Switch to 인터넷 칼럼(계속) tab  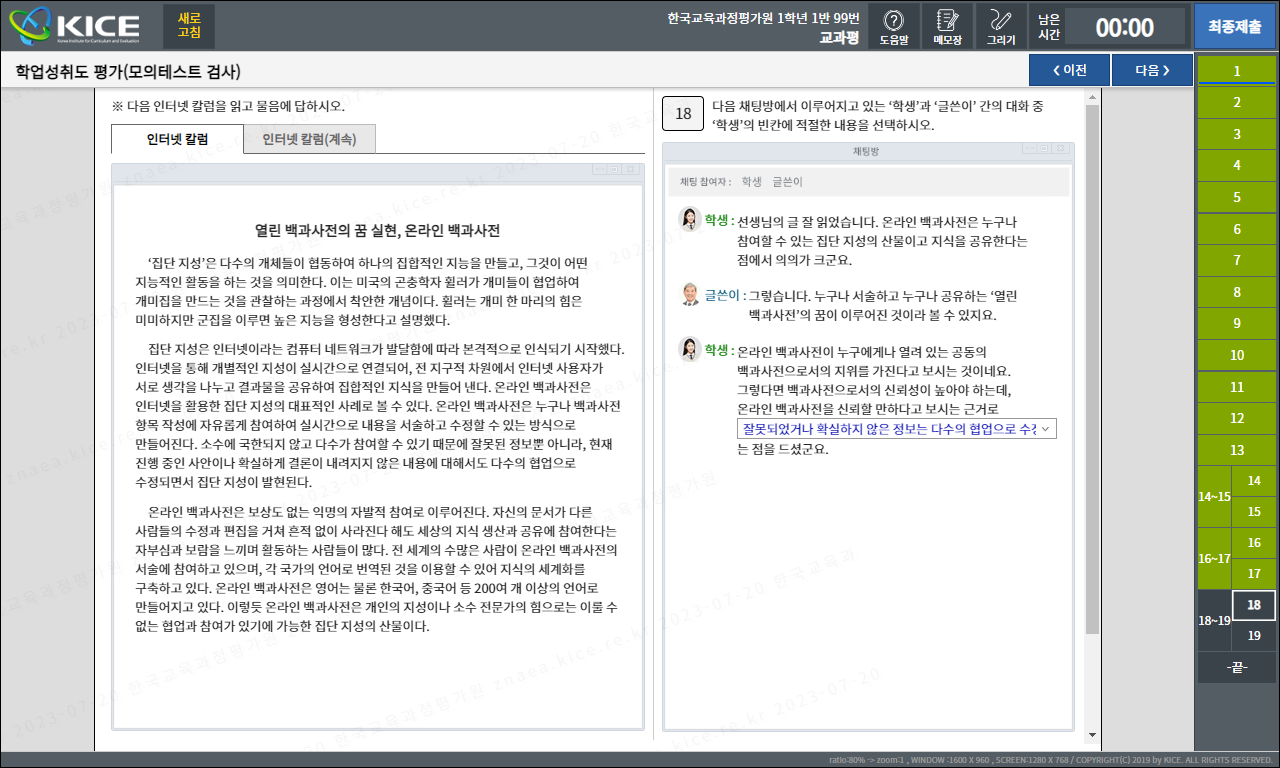tap(309, 139)
